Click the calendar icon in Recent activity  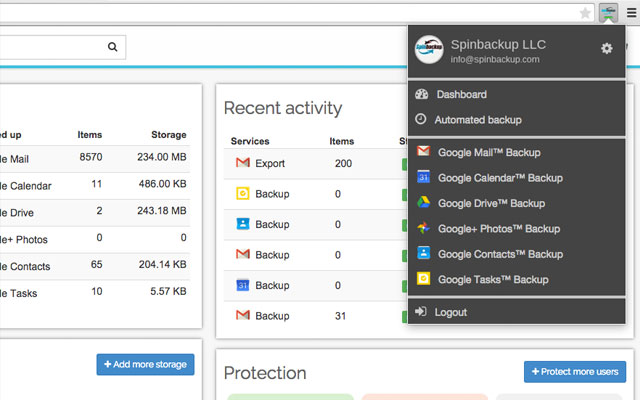coord(243,285)
